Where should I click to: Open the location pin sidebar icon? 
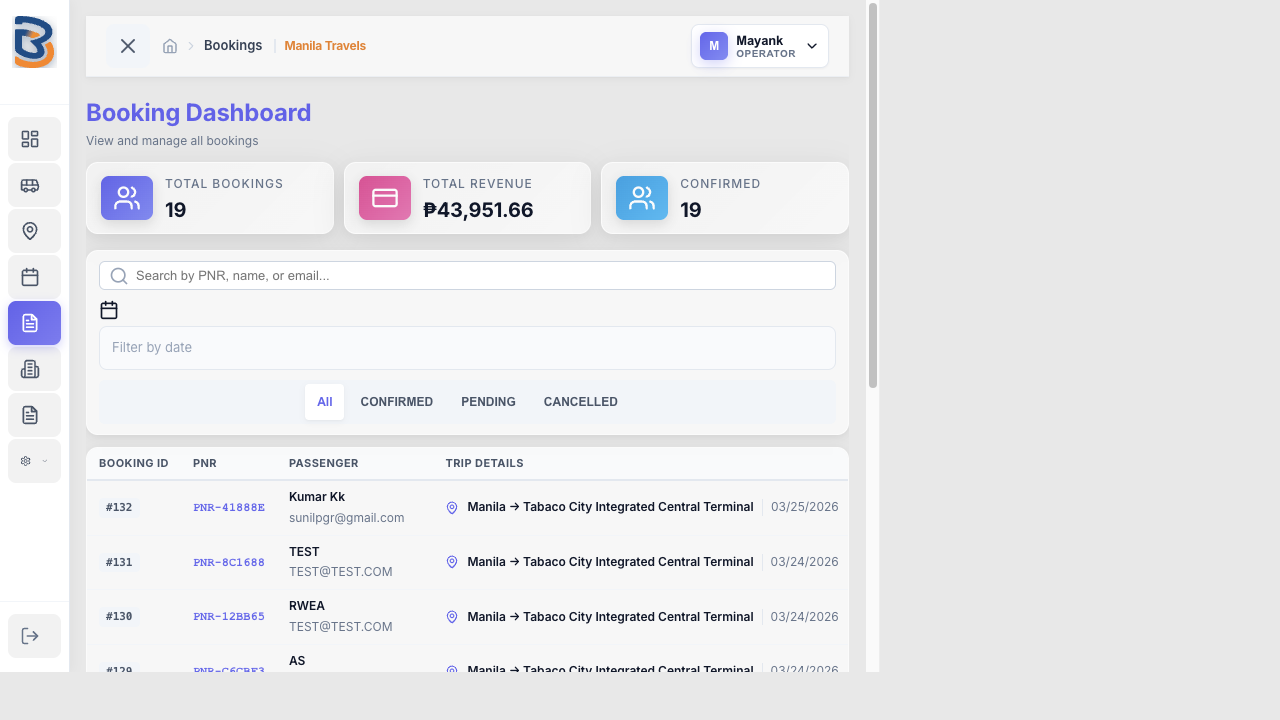[30, 231]
